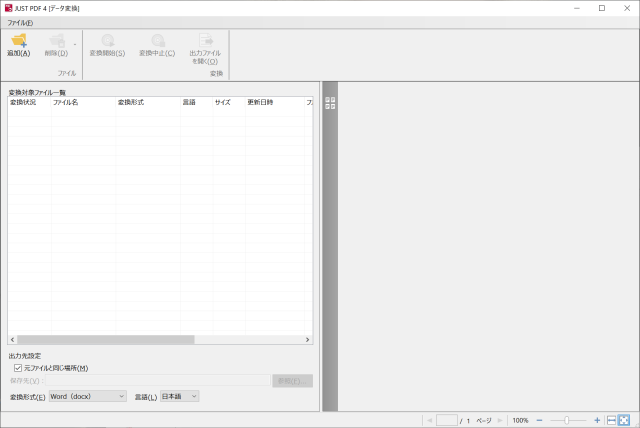The width and height of the screenshot is (640, 428).
Task: Select the fit-whole-page view icon
Action: (x=624, y=420)
